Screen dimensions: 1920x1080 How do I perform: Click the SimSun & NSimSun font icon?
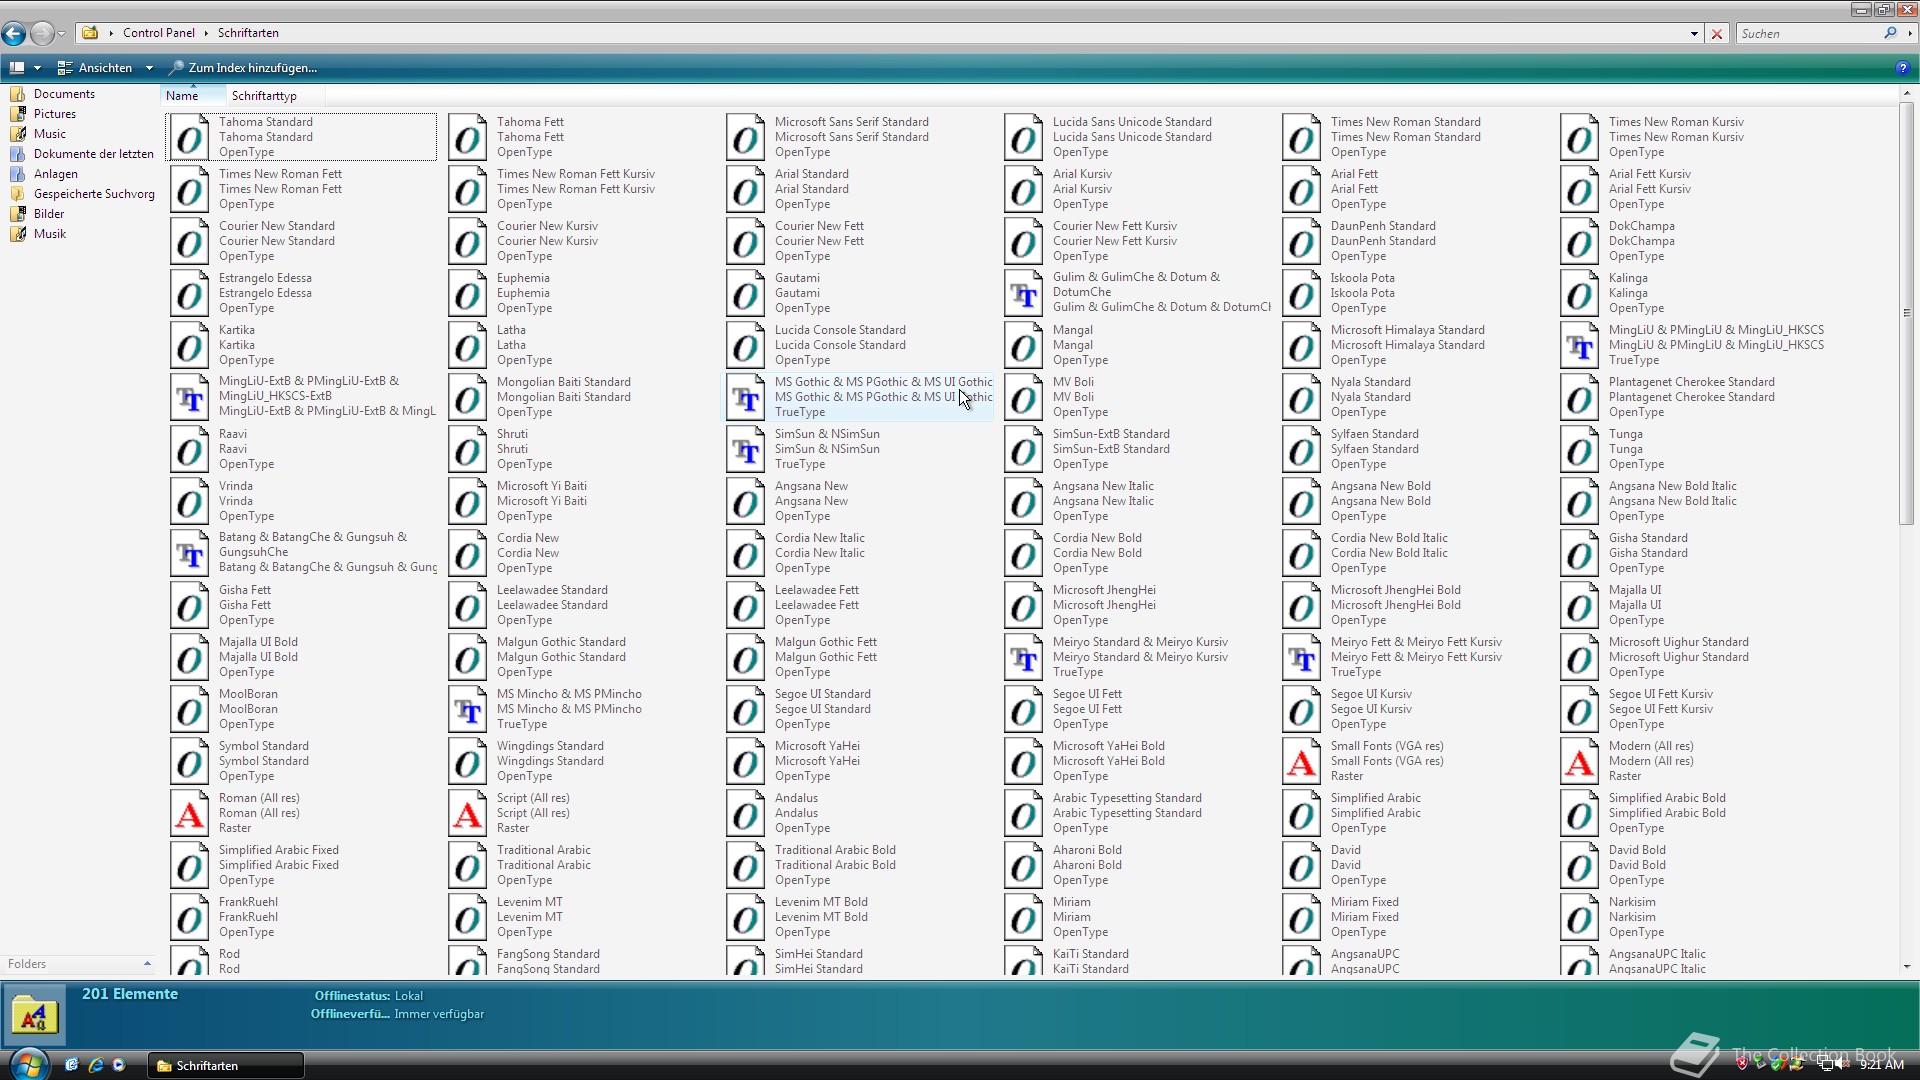(745, 449)
